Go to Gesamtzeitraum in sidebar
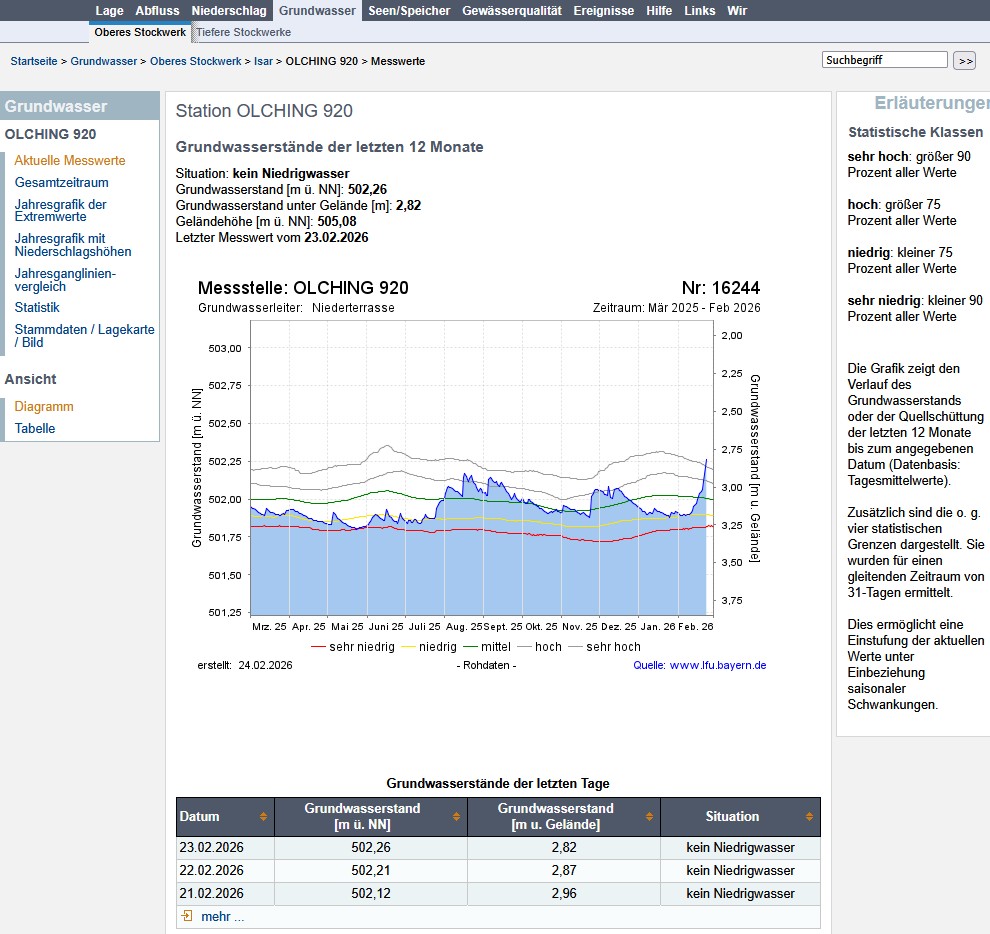Image resolution: width=990 pixels, height=934 pixels. pyautogui.click(x=62, y=183)
